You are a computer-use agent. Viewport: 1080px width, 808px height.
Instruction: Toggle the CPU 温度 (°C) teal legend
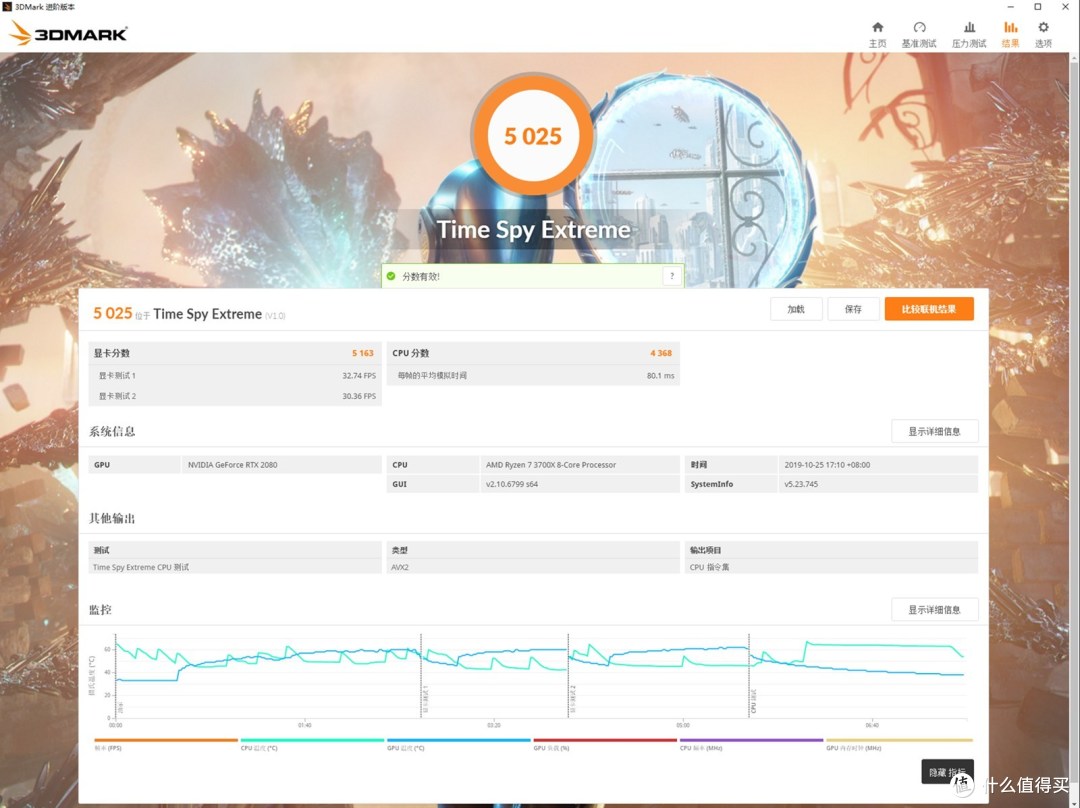(x=312, y=745)
